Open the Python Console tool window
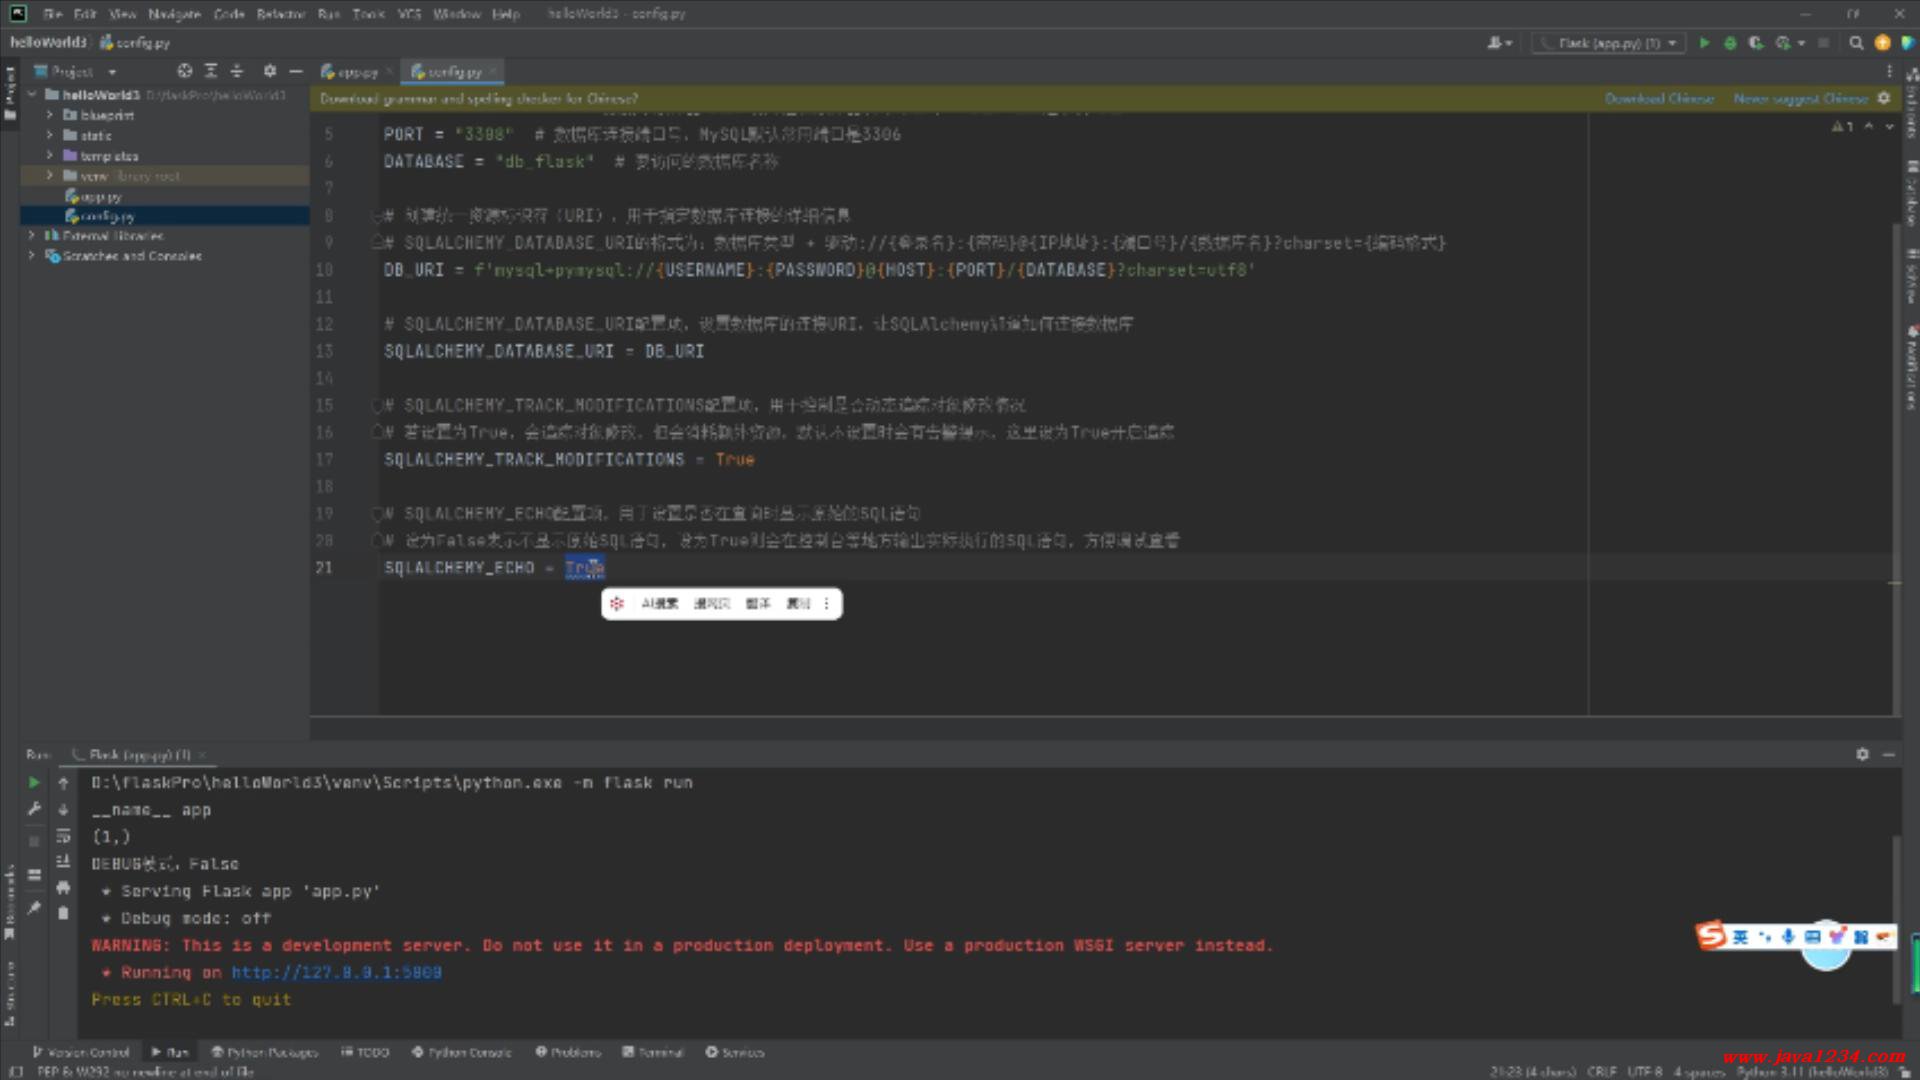 click(461, 1052)
